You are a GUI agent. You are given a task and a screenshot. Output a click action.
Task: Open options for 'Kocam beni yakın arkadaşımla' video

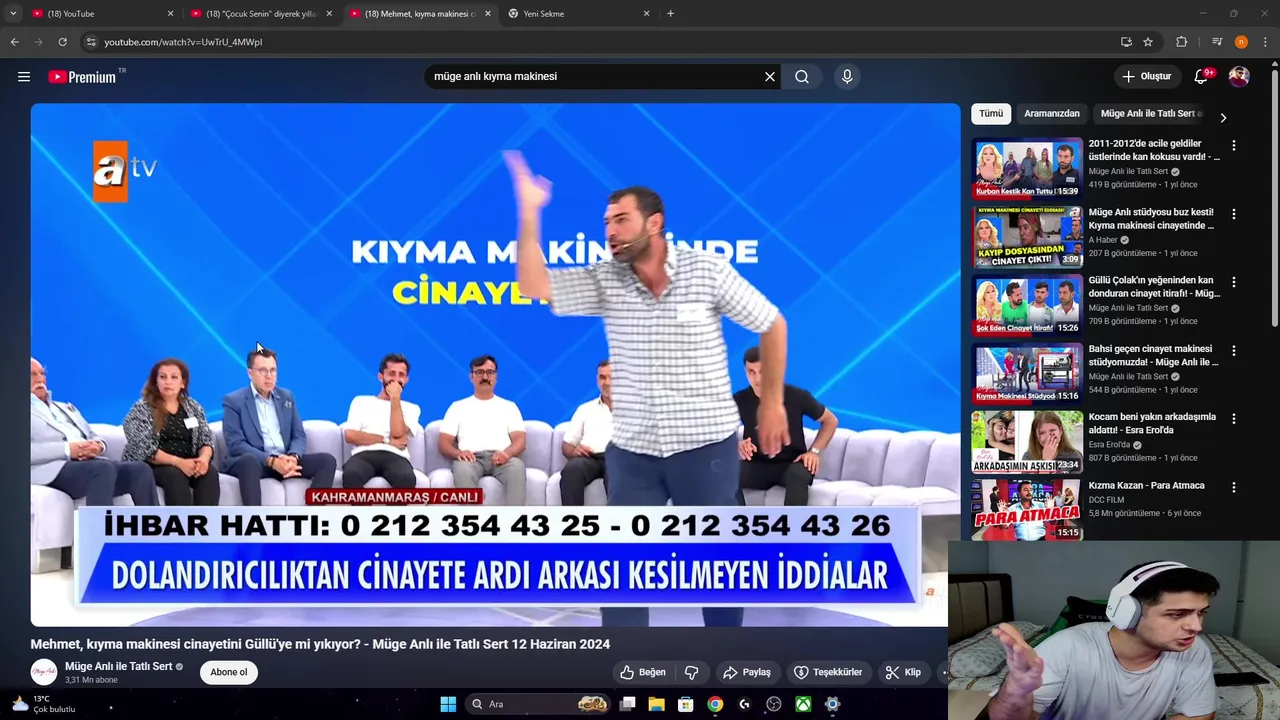click(x=1234, y=419)
